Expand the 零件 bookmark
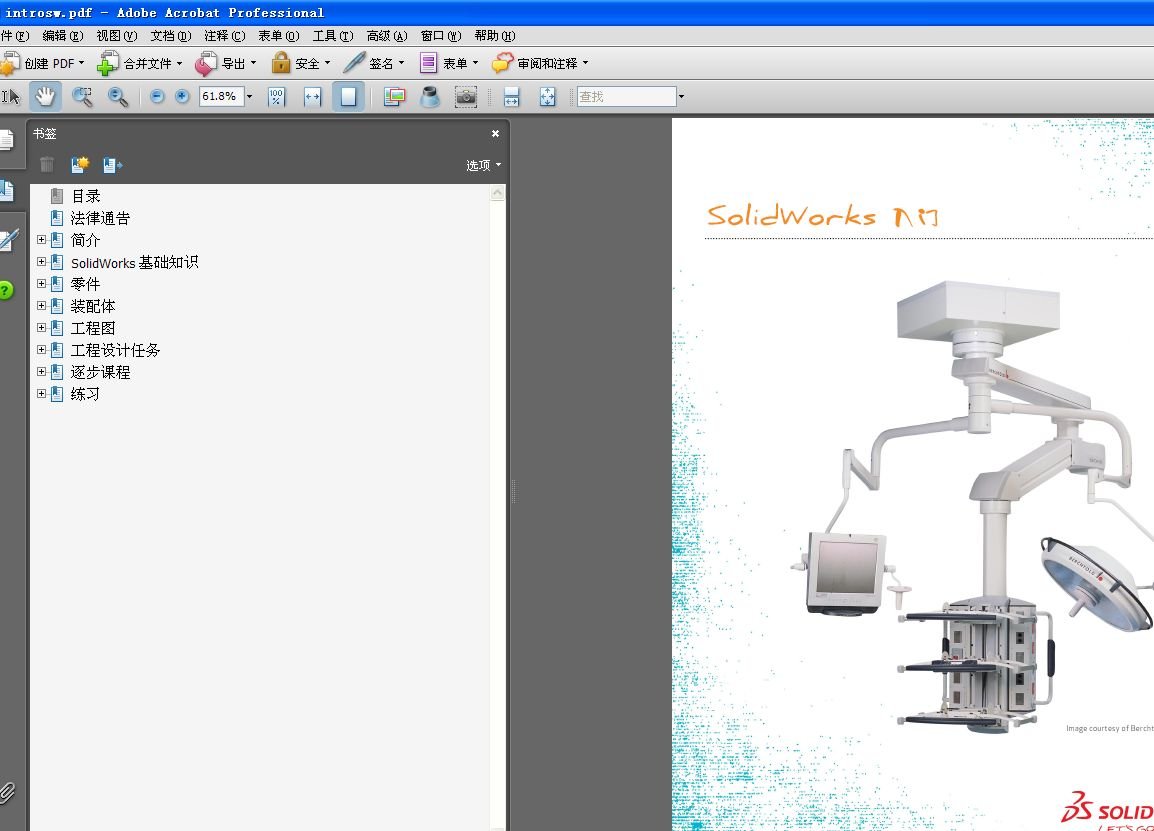The image size is (1154, 831). [x=40, y=284]
